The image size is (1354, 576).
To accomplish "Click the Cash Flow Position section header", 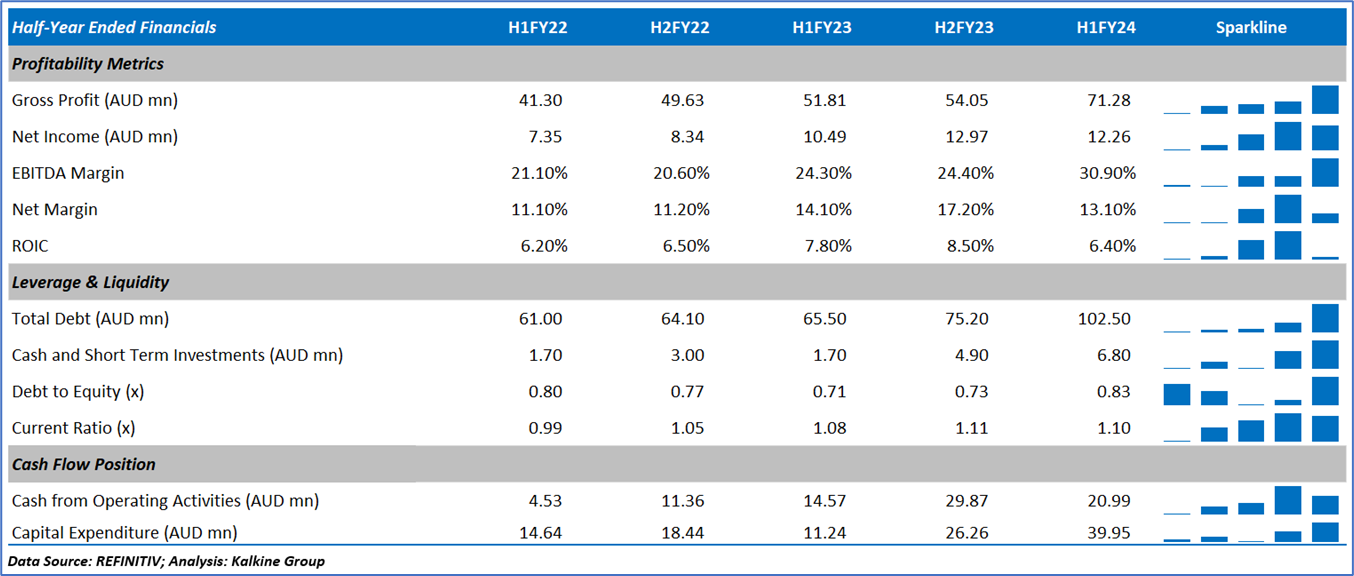I will click(x=83, y=465).
